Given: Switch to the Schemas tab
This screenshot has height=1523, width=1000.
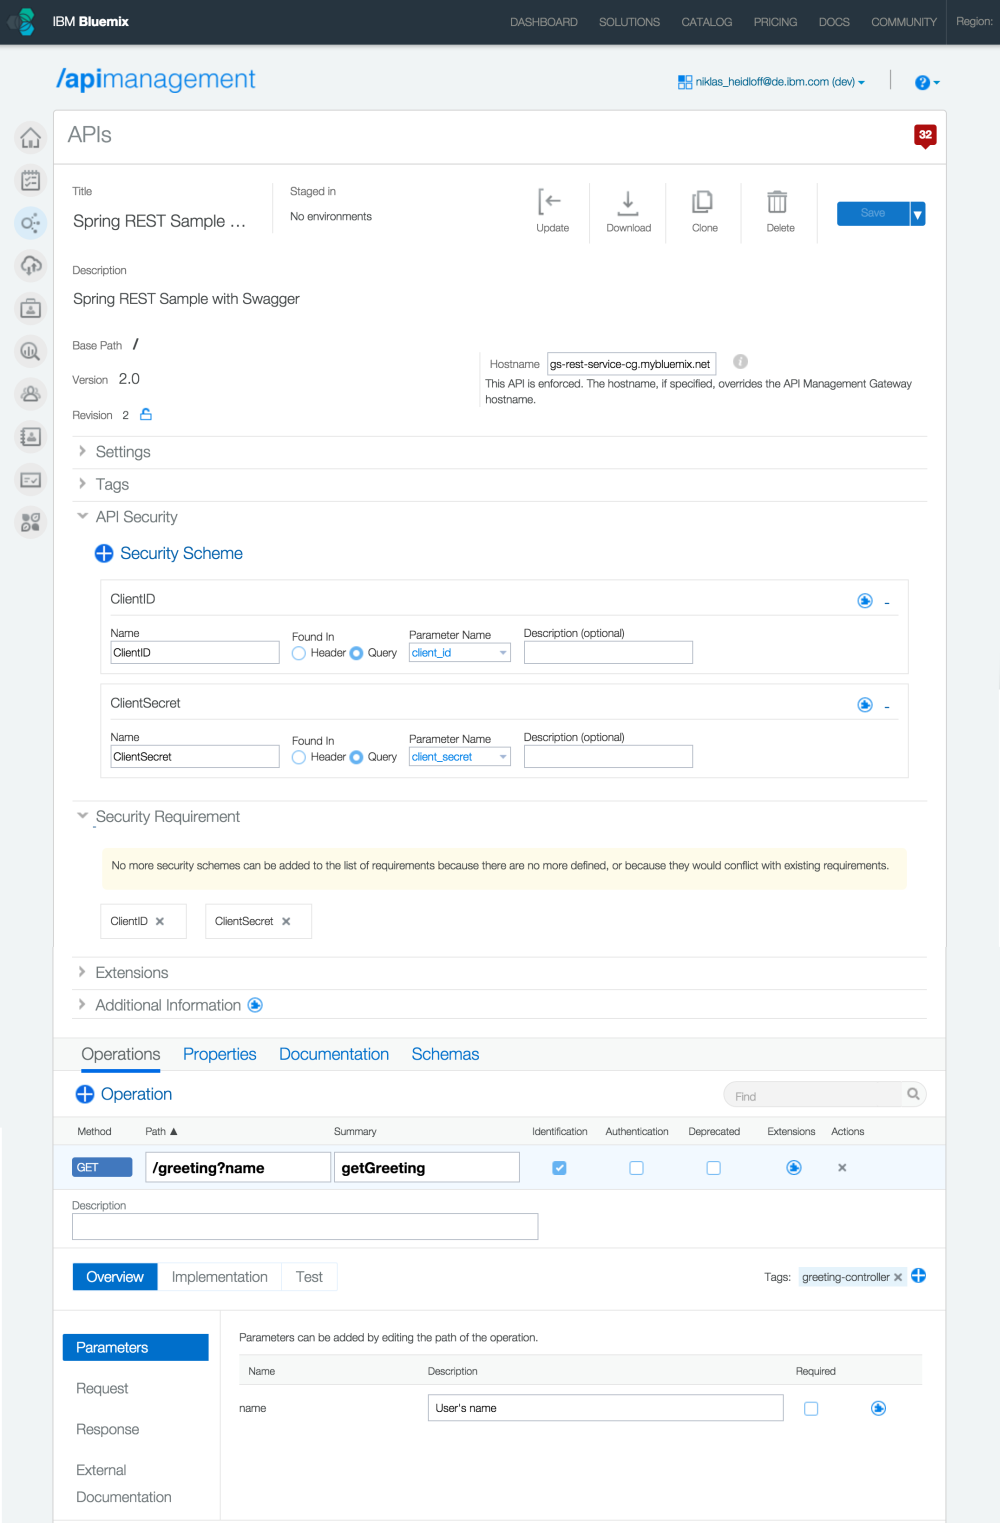Looking at the screenshot, I should coord(445,1054).
